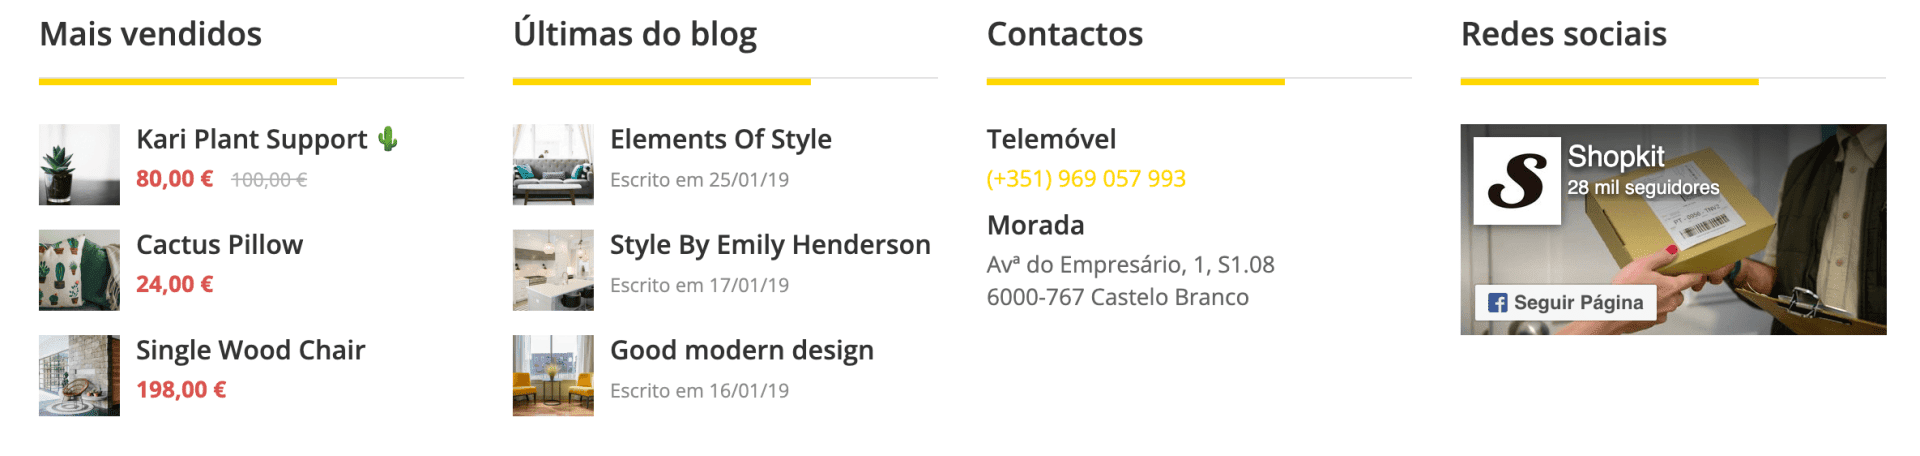
Task: Click the Shopkit page name in widget
Action: click(1616, 156)
